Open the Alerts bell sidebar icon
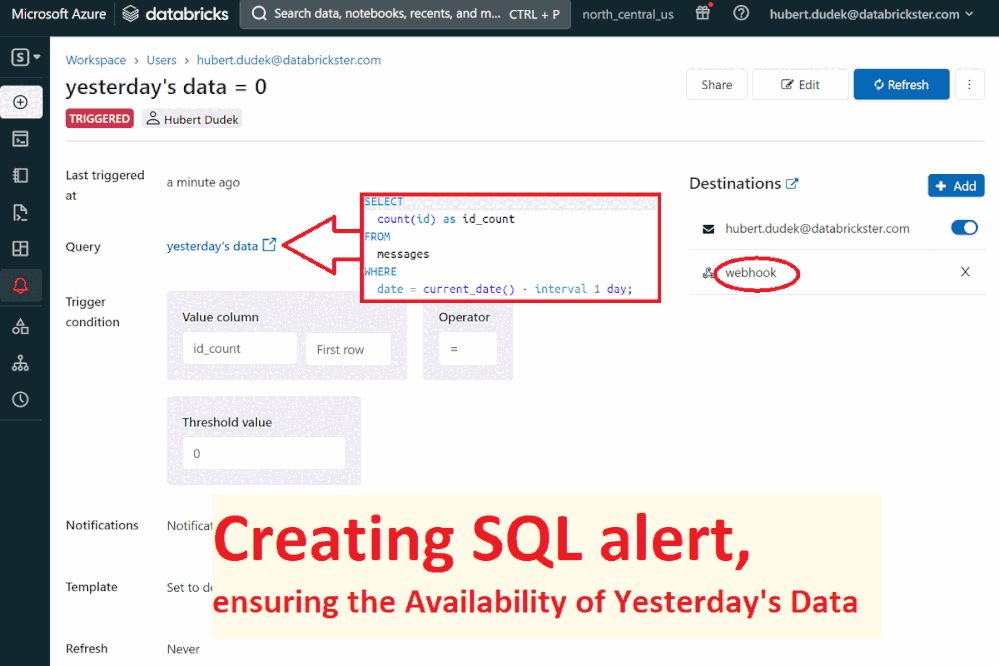The height and width of the screenshot is (666, 999). pos(20,286)
